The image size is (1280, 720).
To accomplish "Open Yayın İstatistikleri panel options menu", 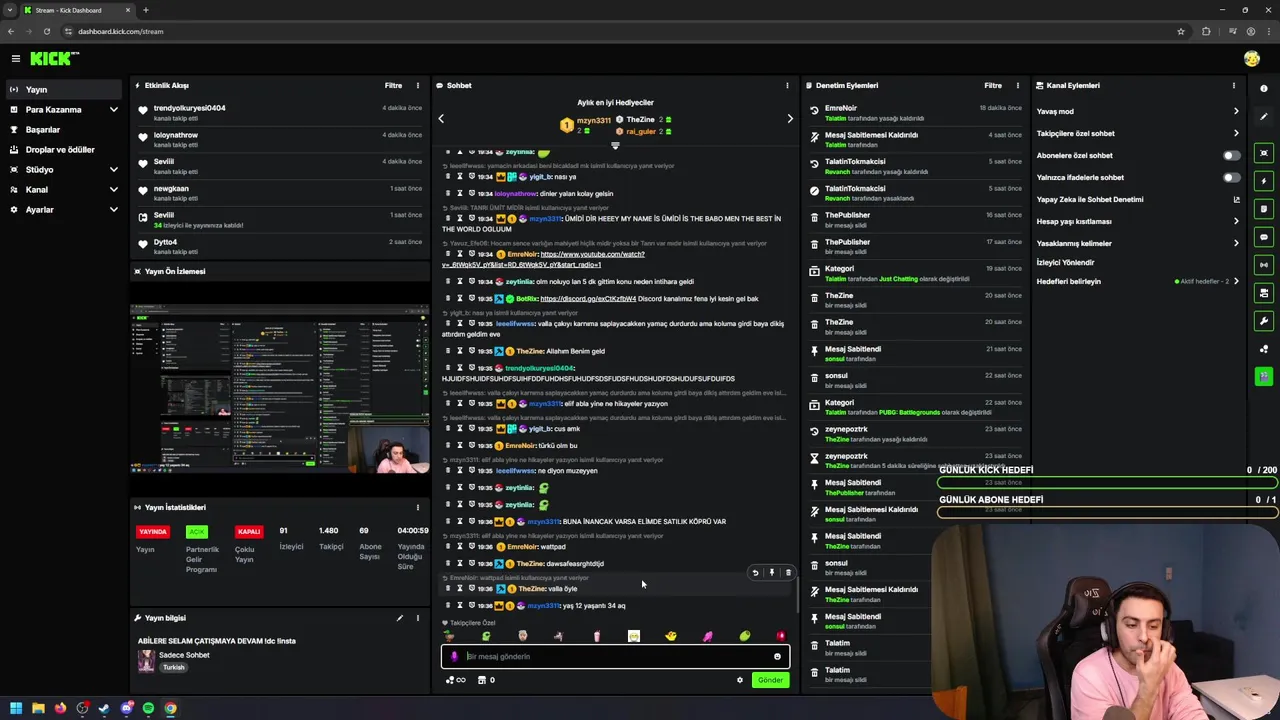I will coord(418,507).
